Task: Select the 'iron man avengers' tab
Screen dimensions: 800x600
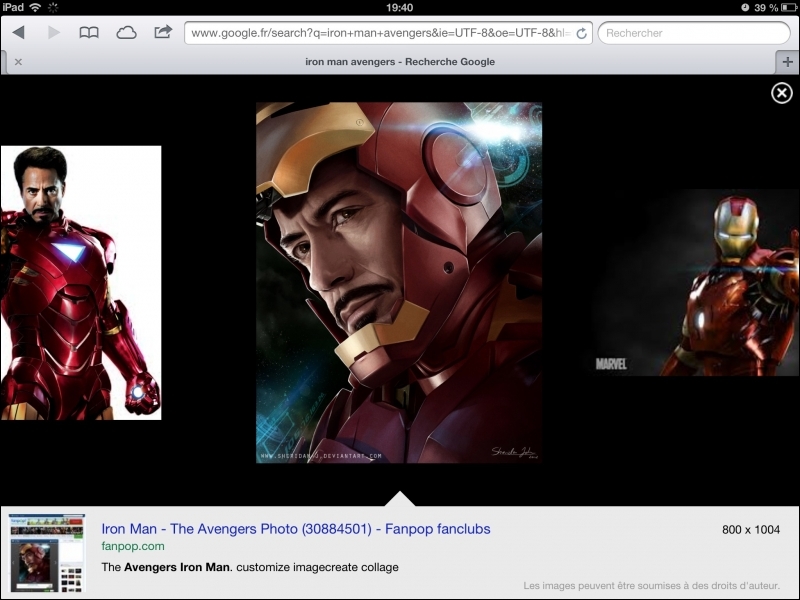Action: tap(400, 62)
